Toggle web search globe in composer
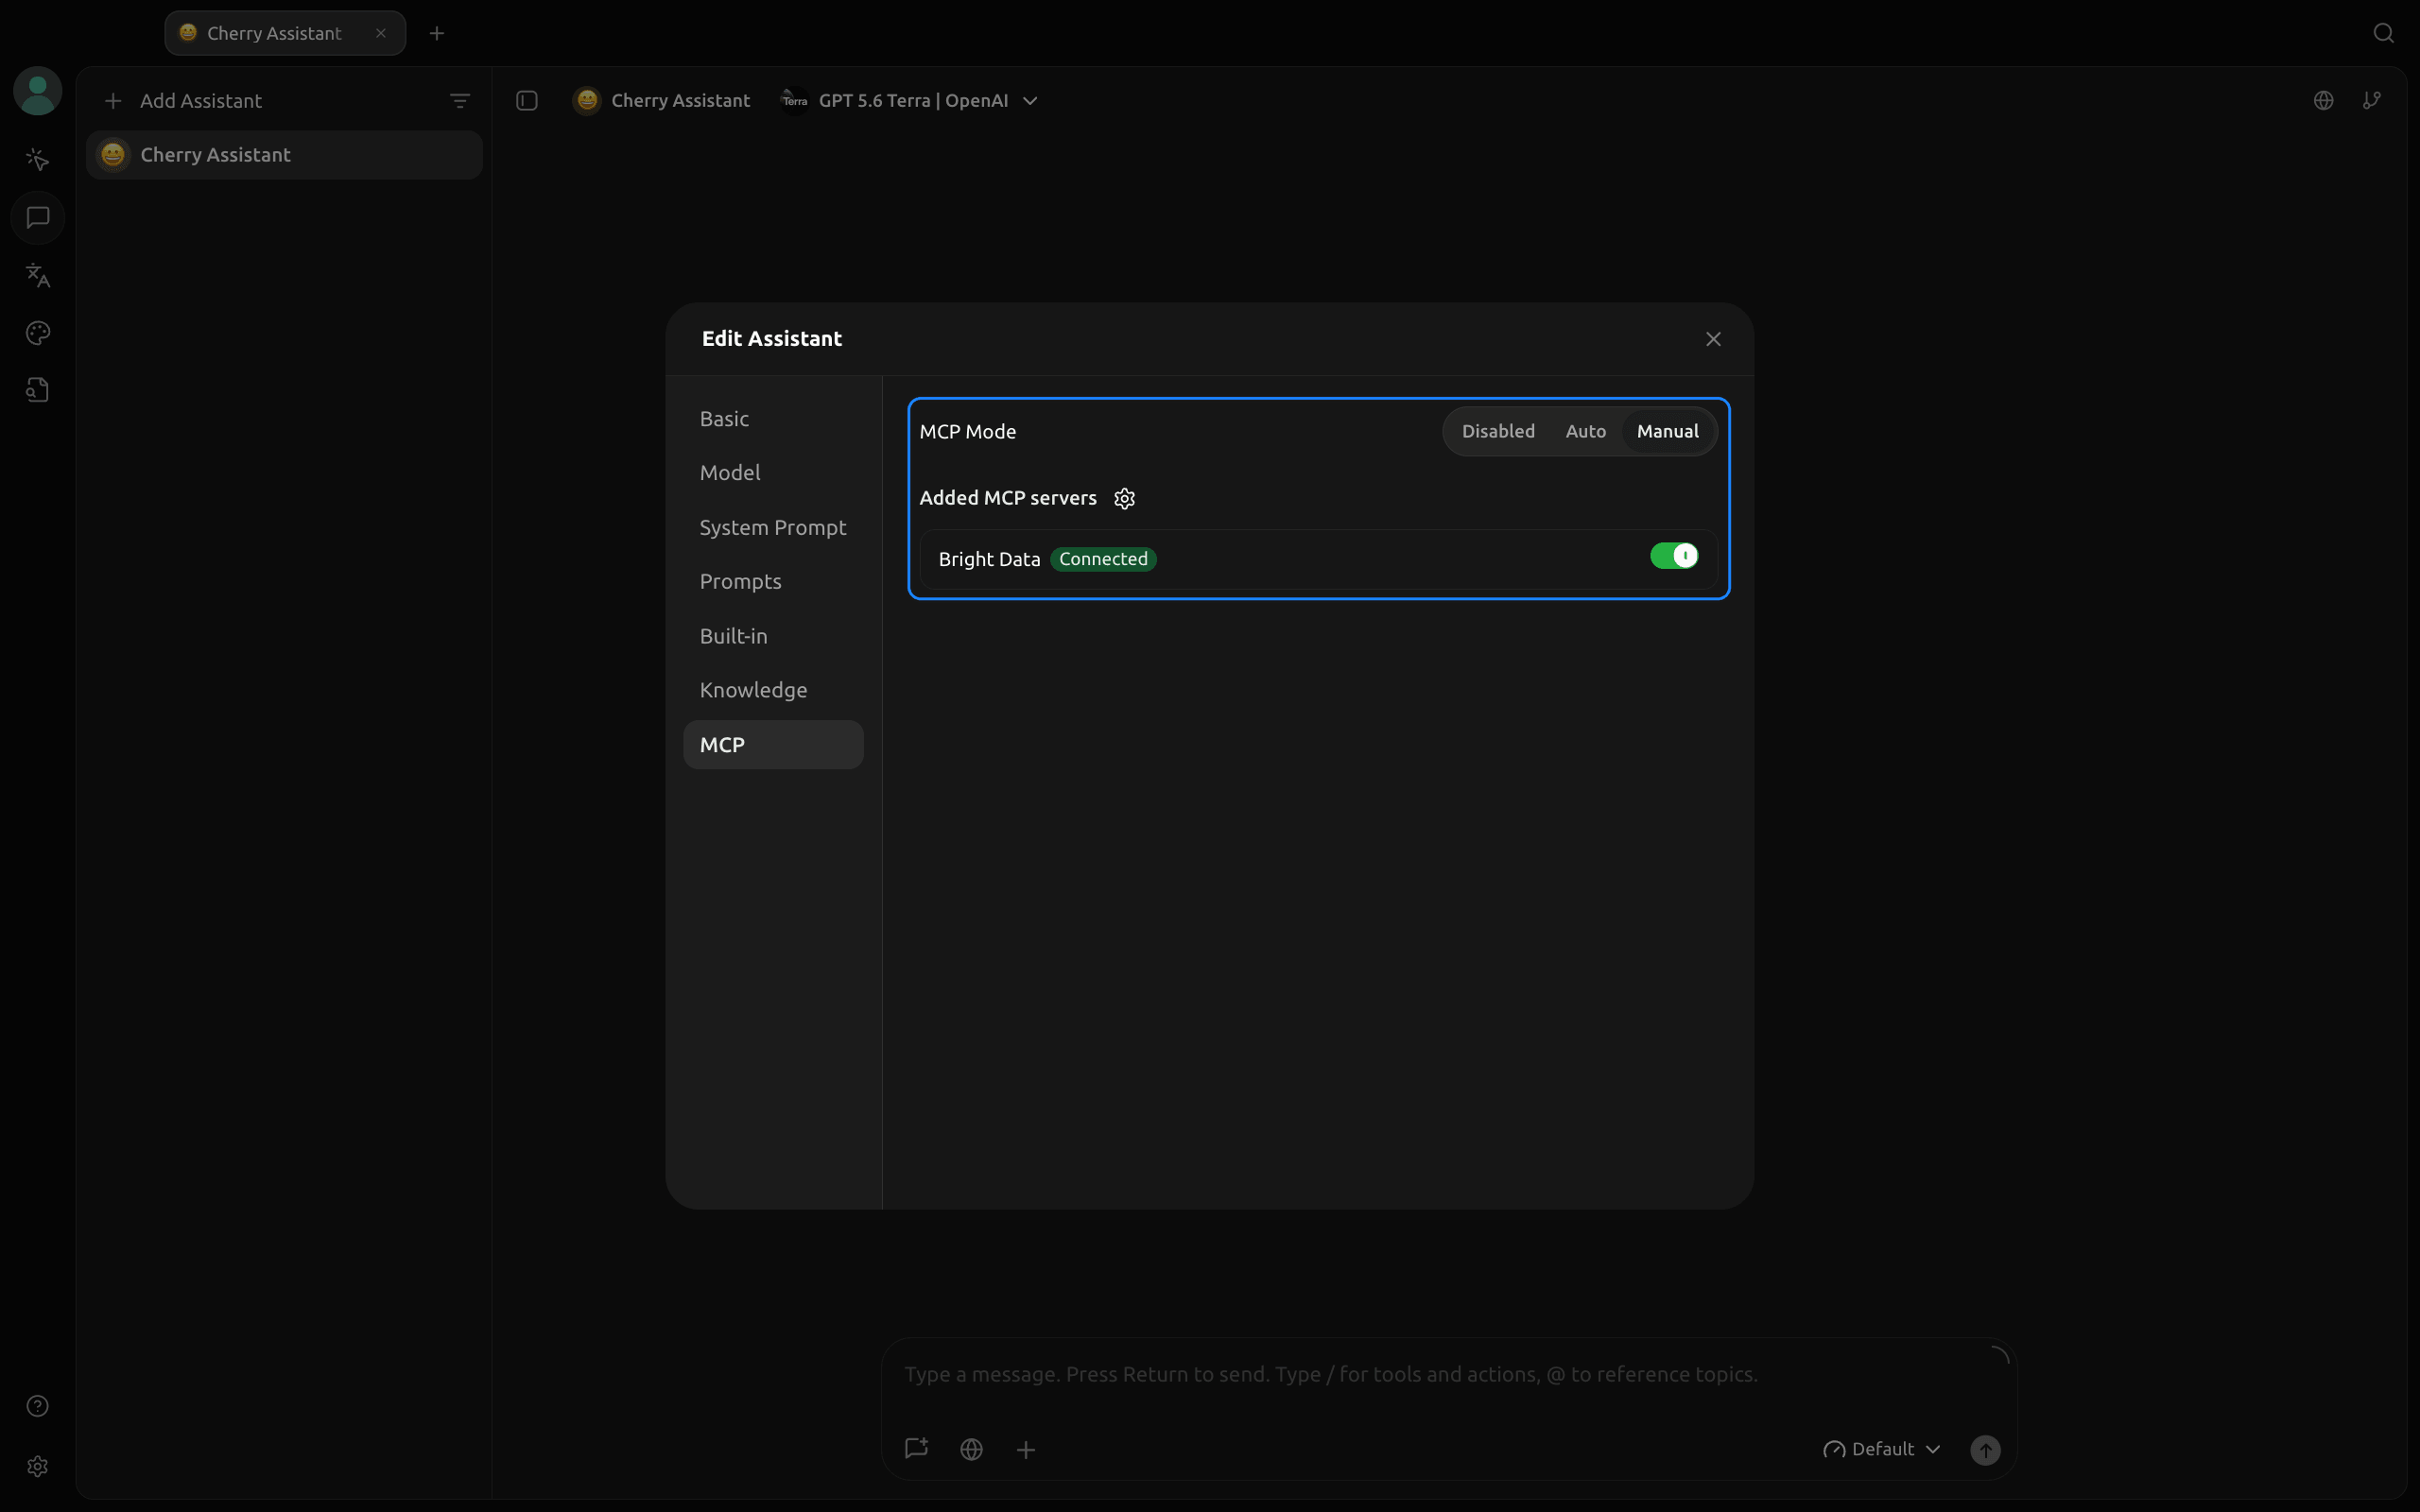2420x1512 pixels. tap(972, 1449)
